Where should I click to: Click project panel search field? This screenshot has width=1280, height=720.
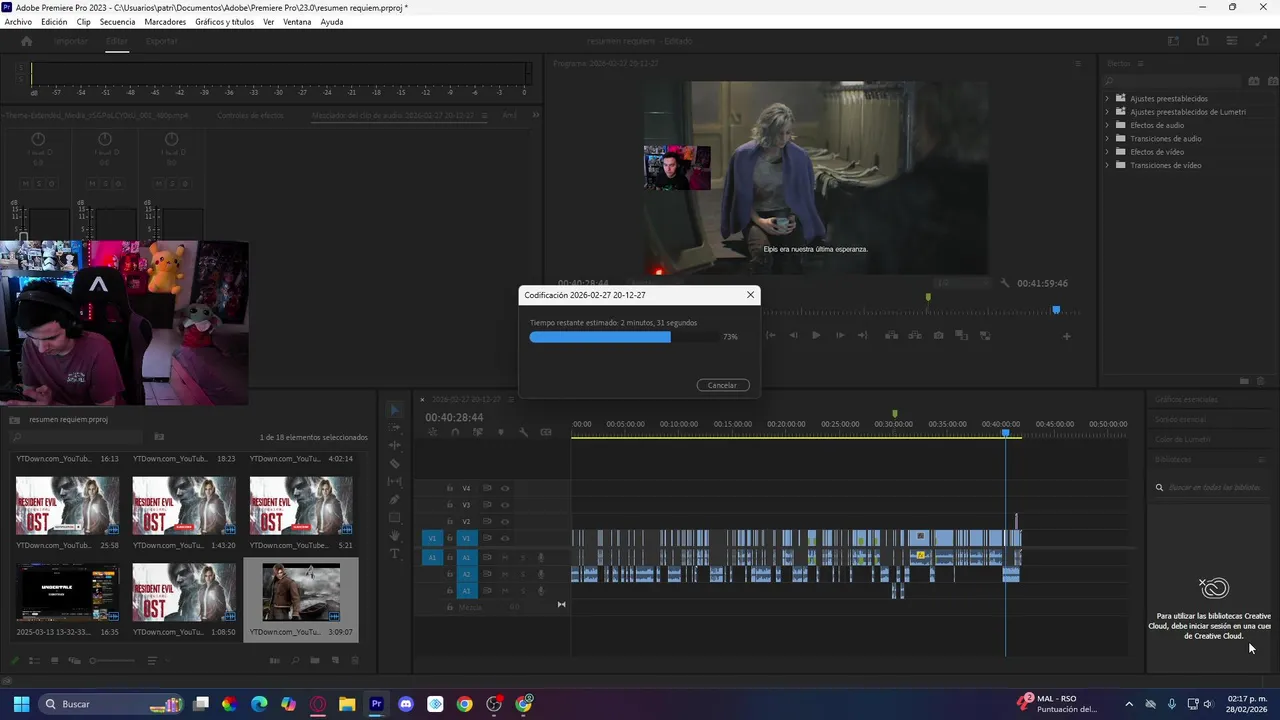click(76, 437)
